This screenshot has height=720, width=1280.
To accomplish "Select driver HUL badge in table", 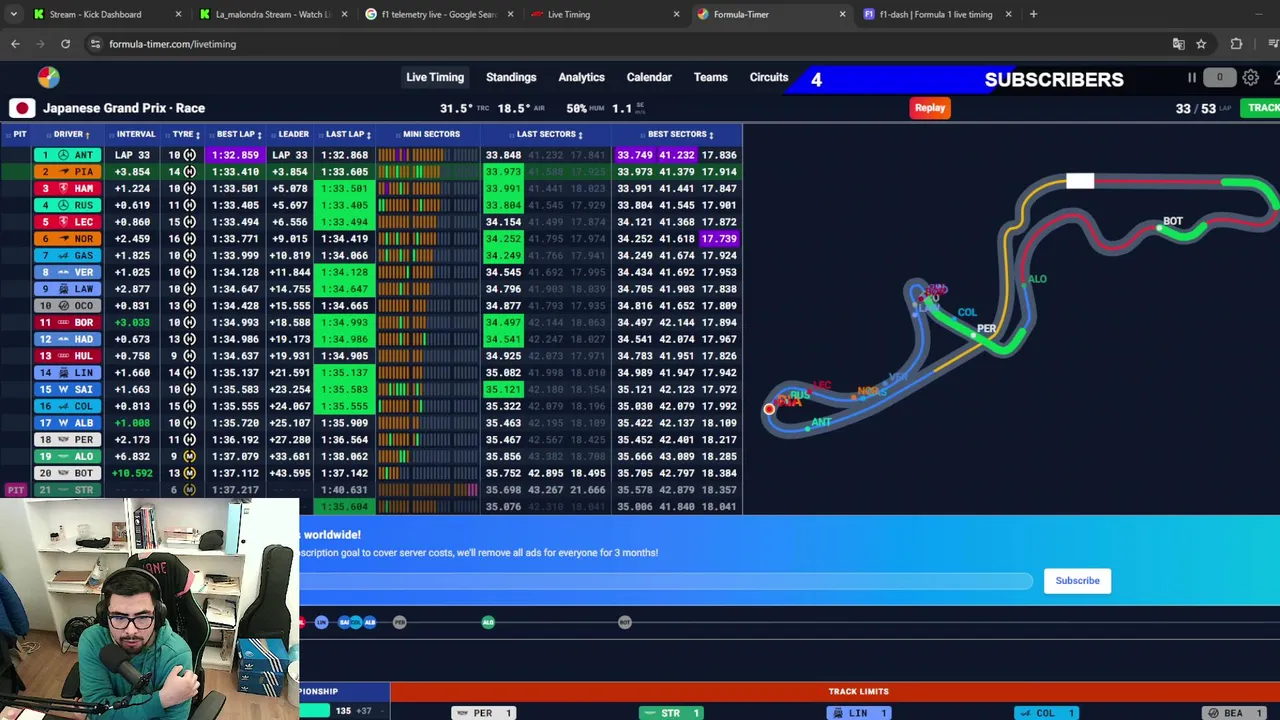I will pyautogui.click(x=67, y=356).
